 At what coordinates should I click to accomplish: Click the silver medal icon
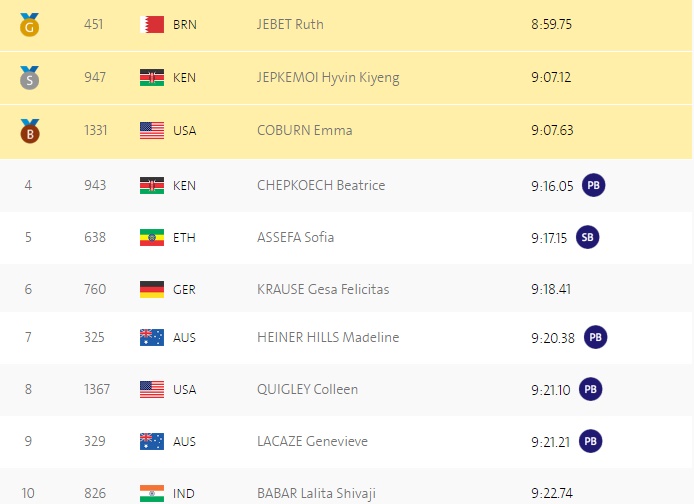tap(29, 78)
